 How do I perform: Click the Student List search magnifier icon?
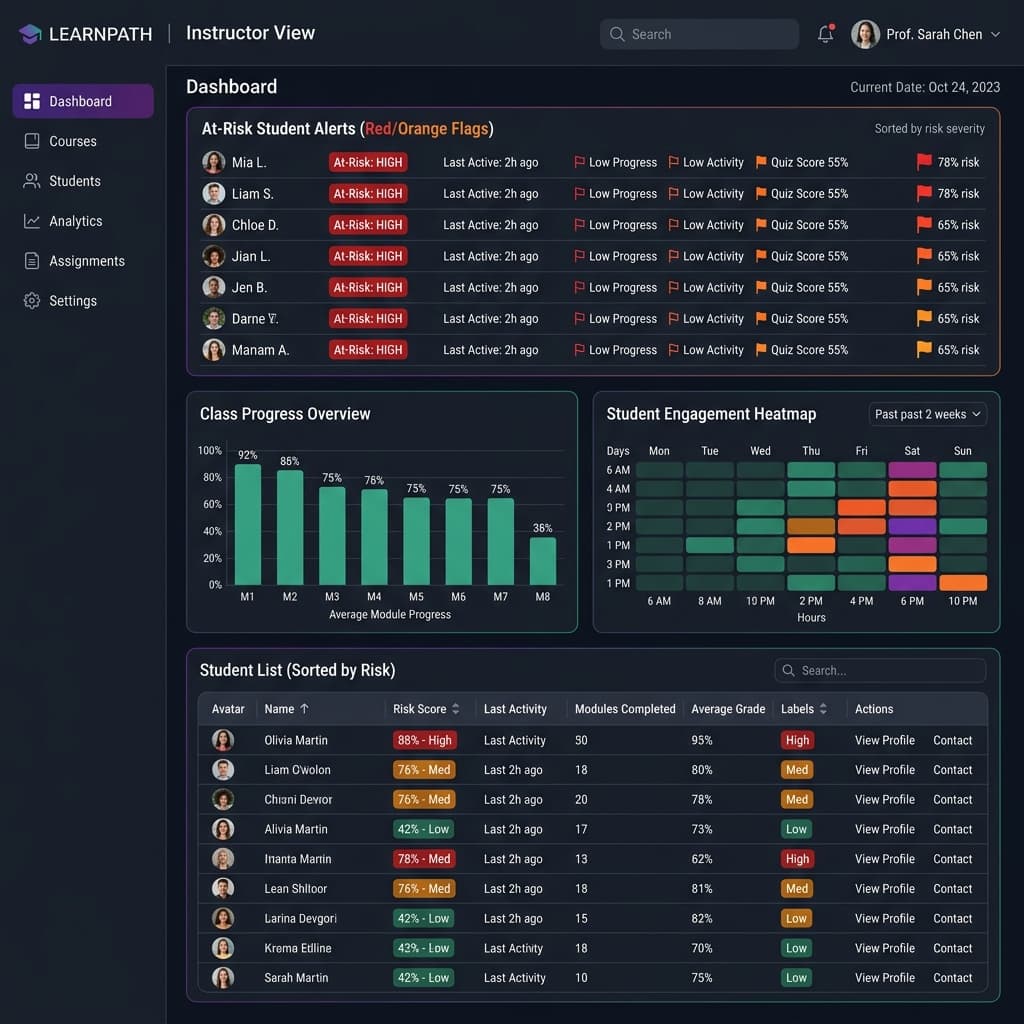(x=788, y=670)
